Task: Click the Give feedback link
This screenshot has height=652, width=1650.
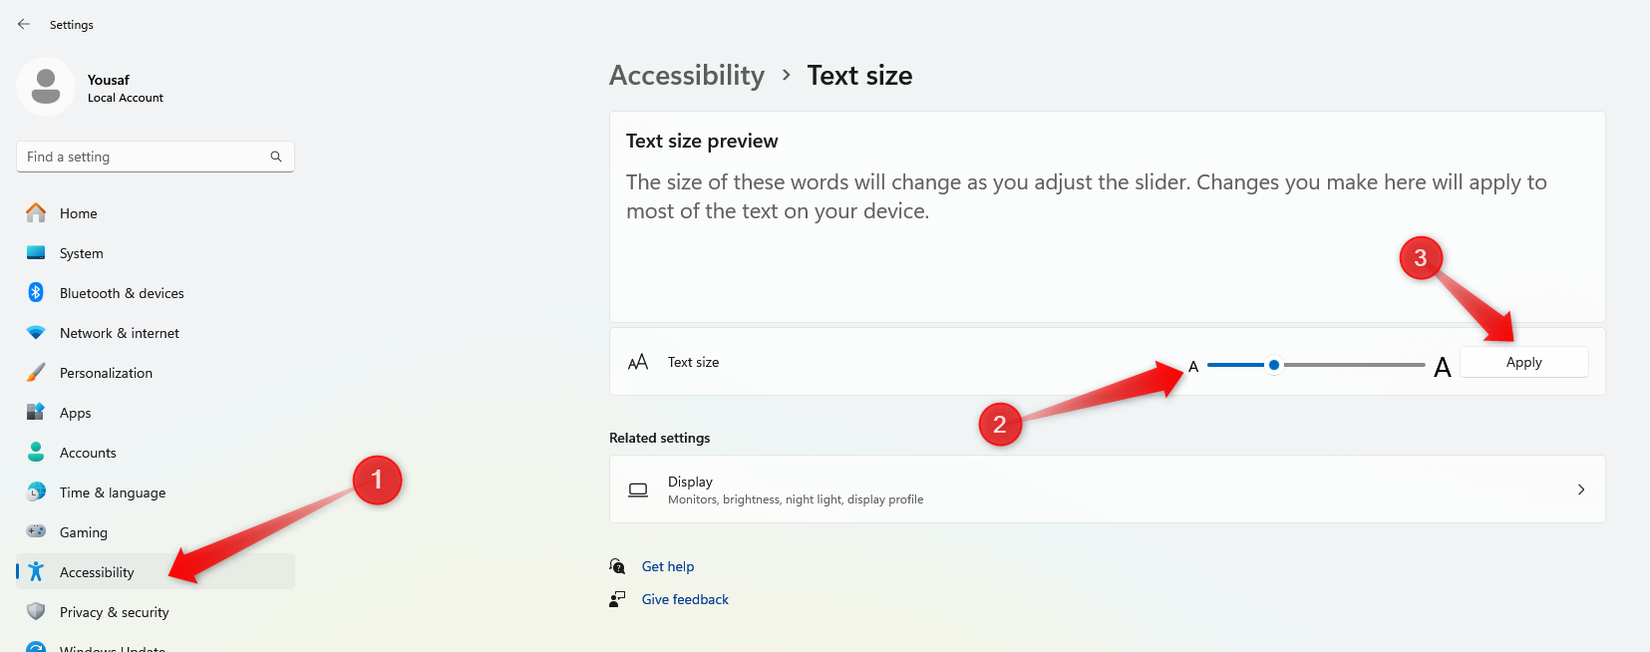Action: tap(685, 600)
